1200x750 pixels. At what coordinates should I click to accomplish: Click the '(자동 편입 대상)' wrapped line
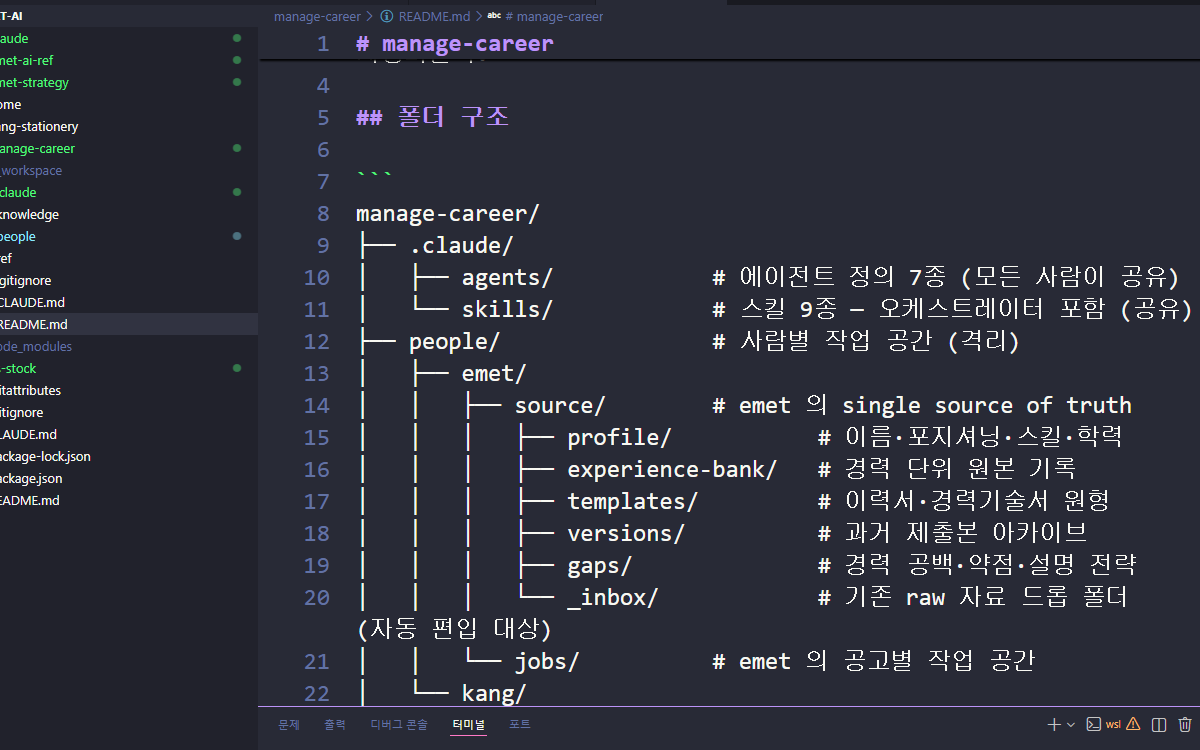(454, 629)
